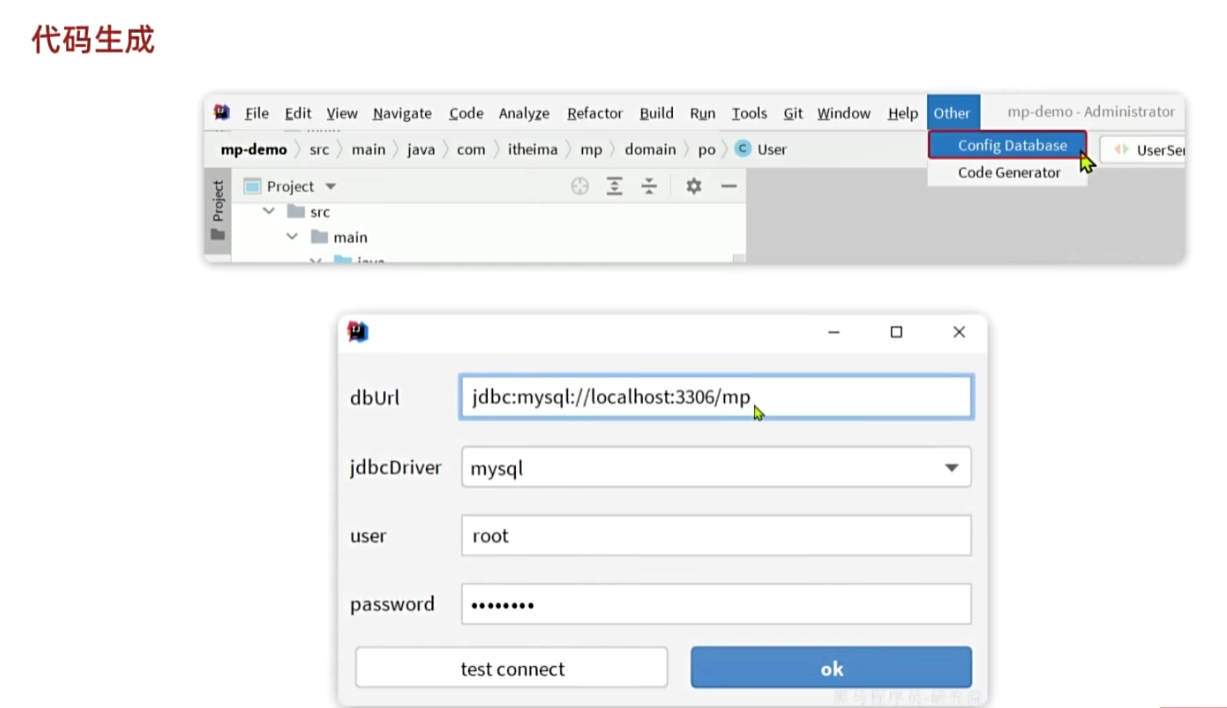Screen dimensions: 1227x708
Task: Click Collapse All icon in Project panel
Action: [x=649, y=186]
